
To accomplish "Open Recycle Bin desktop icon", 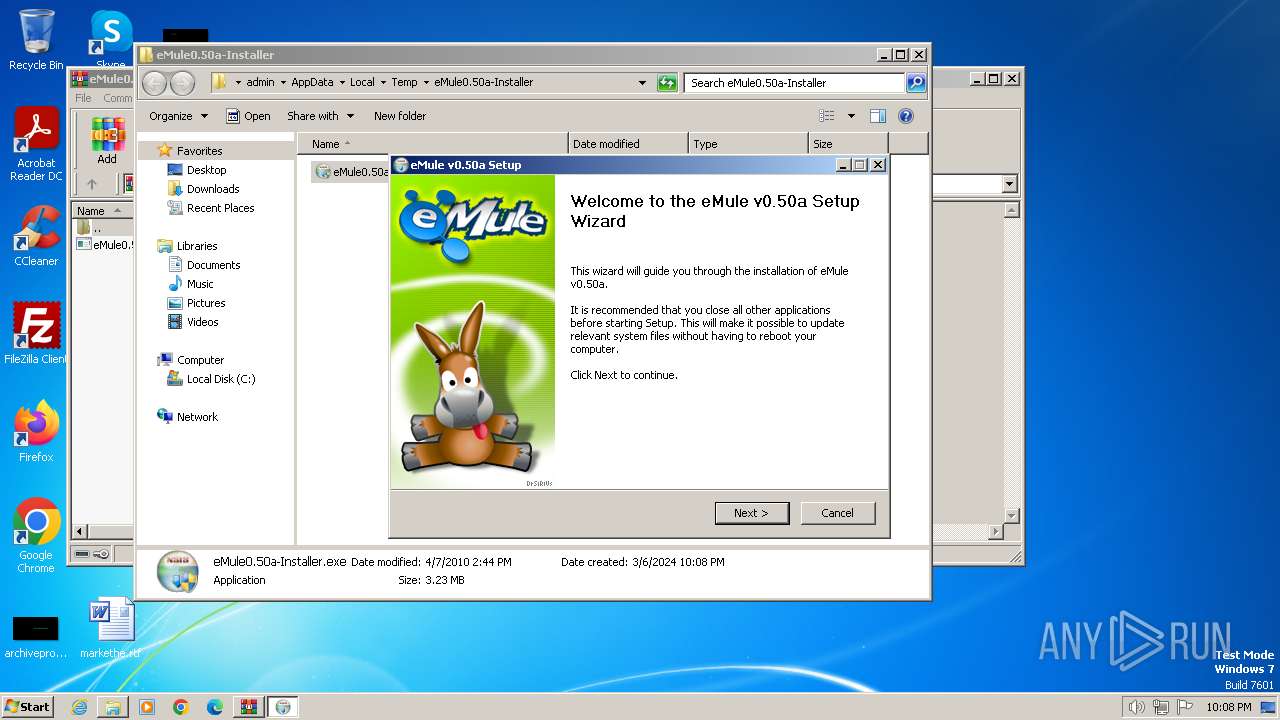I will click(36, 40).
